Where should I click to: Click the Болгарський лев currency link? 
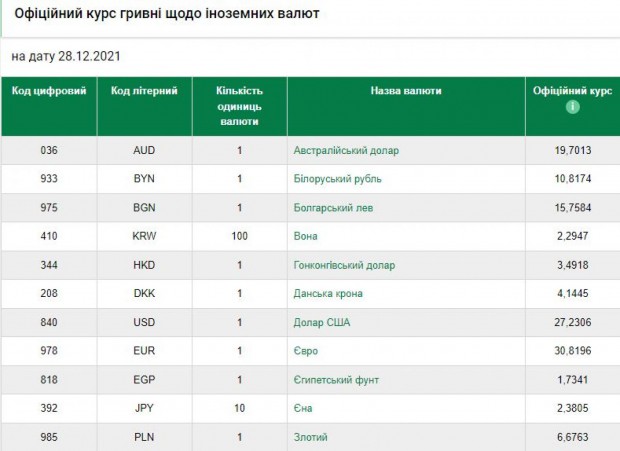(x=336, y=208)
